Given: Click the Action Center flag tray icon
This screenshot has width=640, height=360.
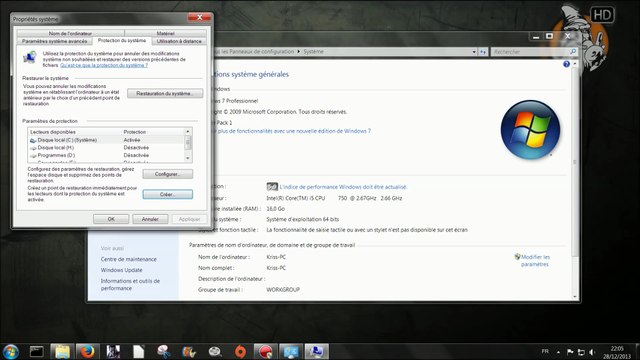Looking at the screenshot, I should tap(570, 352).
